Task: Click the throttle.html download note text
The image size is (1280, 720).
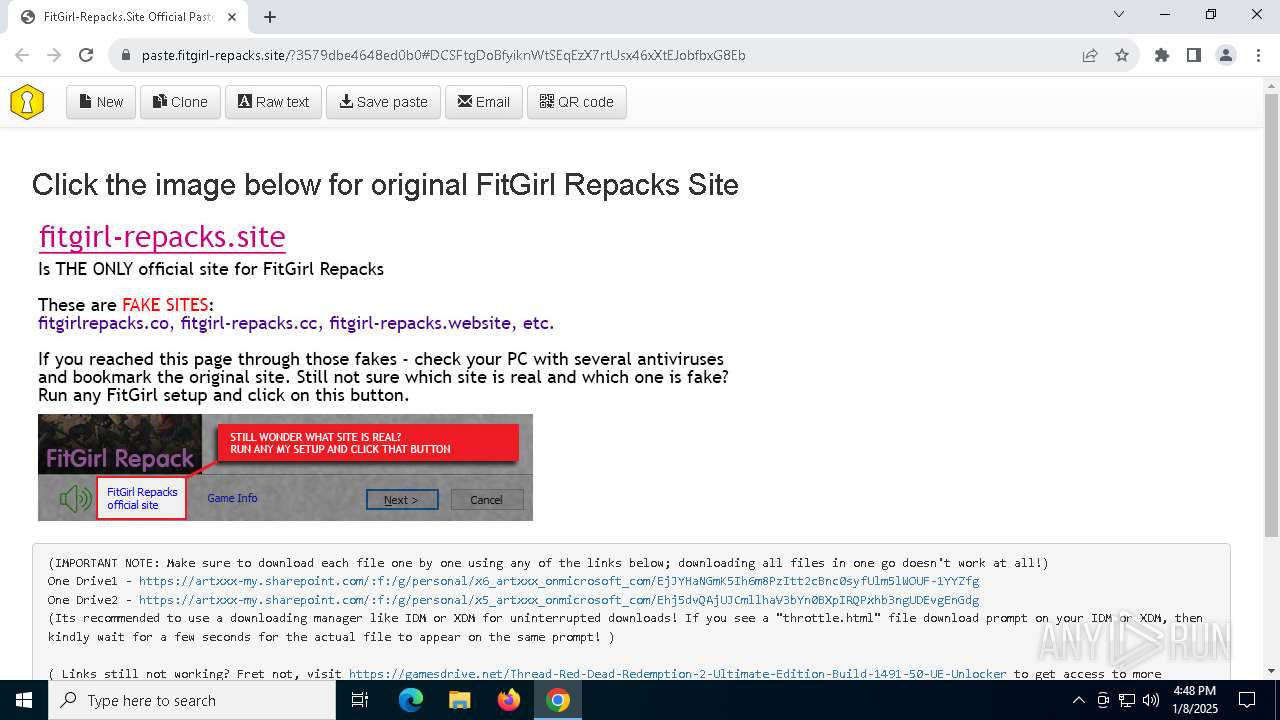Action: coord(625,628)
